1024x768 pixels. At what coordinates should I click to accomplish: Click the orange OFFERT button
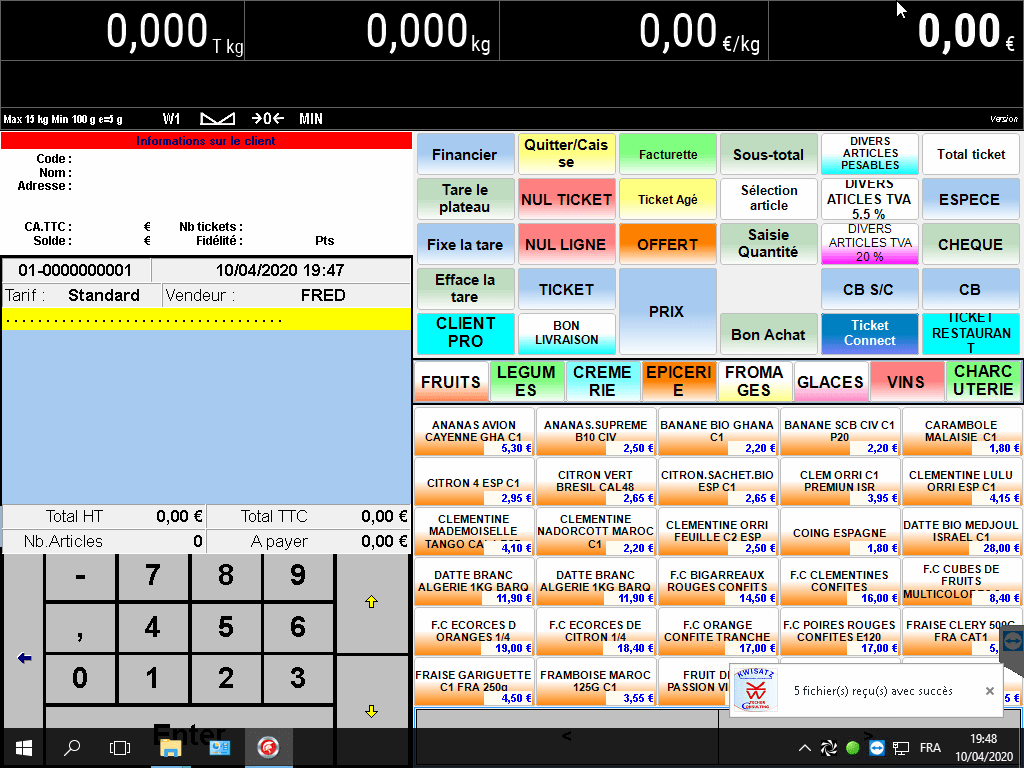[x=667, y=244]
